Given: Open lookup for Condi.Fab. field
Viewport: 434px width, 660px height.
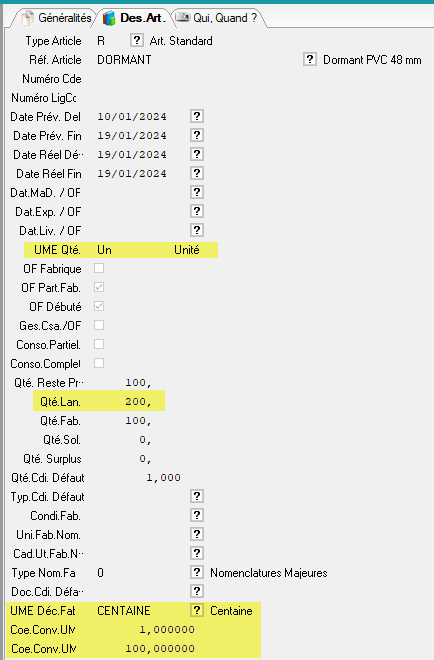Looking at the screenshot, I should [x=197, y=515].
